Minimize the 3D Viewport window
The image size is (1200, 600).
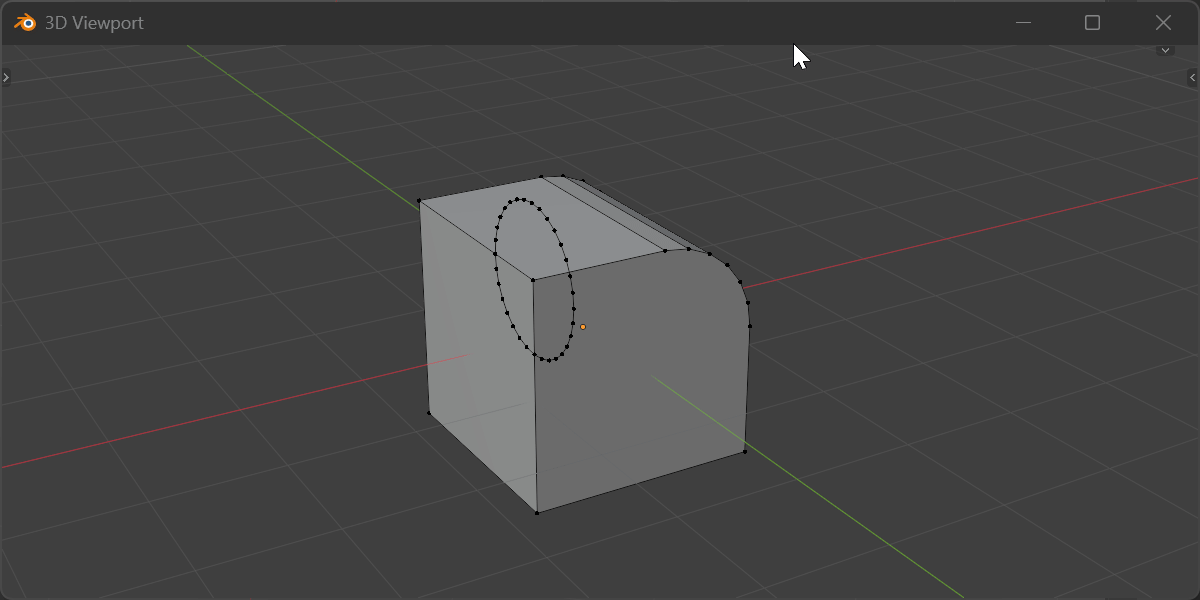tap(1023, 22)
